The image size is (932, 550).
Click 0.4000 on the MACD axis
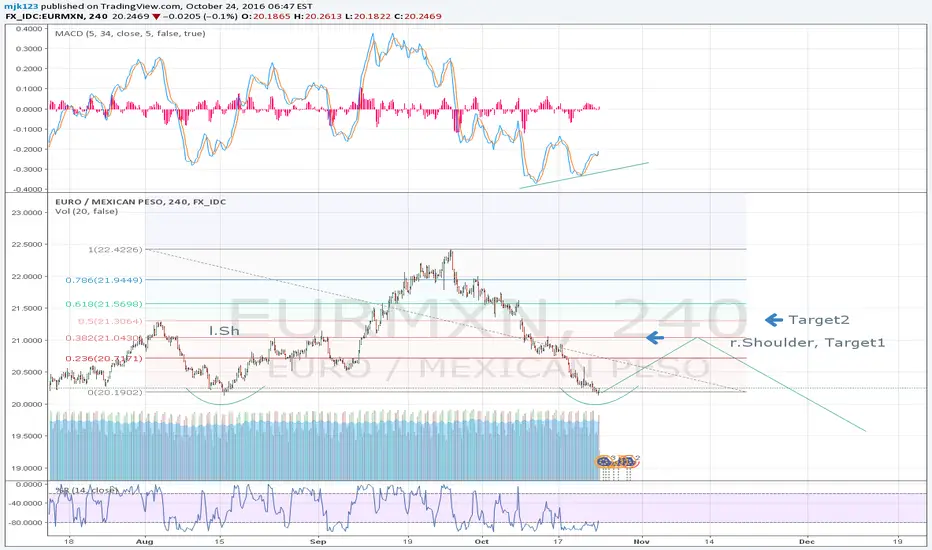[29, 29]
